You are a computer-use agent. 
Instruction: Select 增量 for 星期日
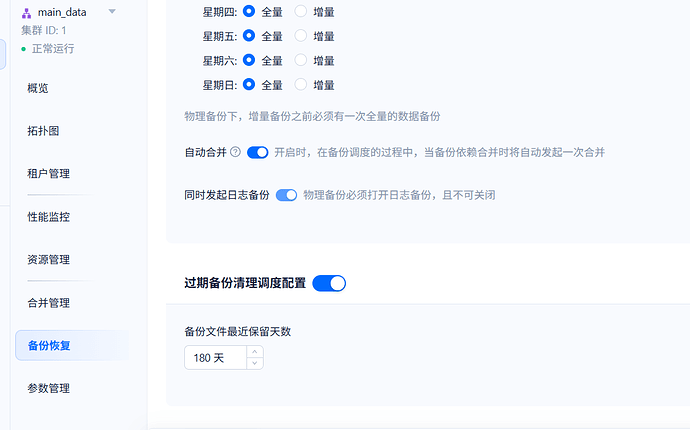[x=301, y=85]
